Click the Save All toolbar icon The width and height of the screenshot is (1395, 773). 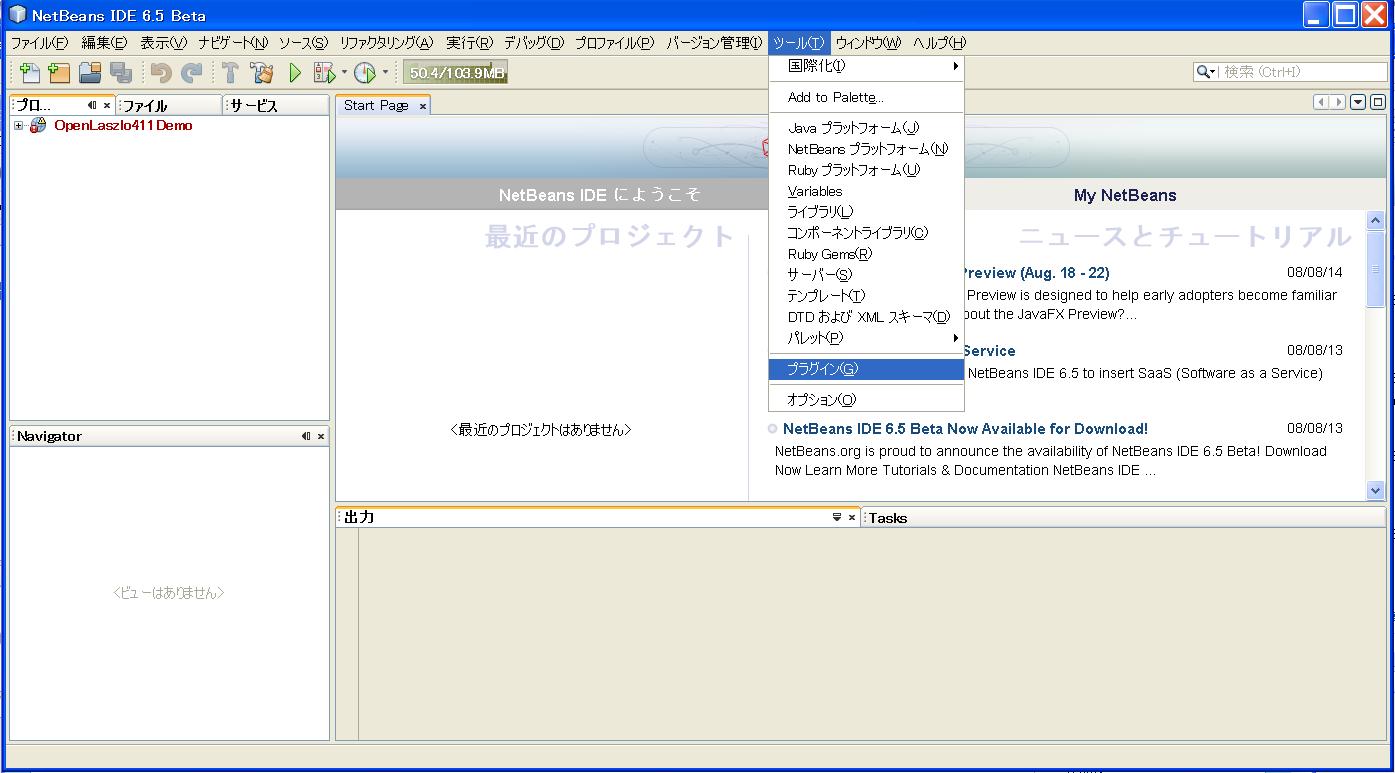[121, 72]
